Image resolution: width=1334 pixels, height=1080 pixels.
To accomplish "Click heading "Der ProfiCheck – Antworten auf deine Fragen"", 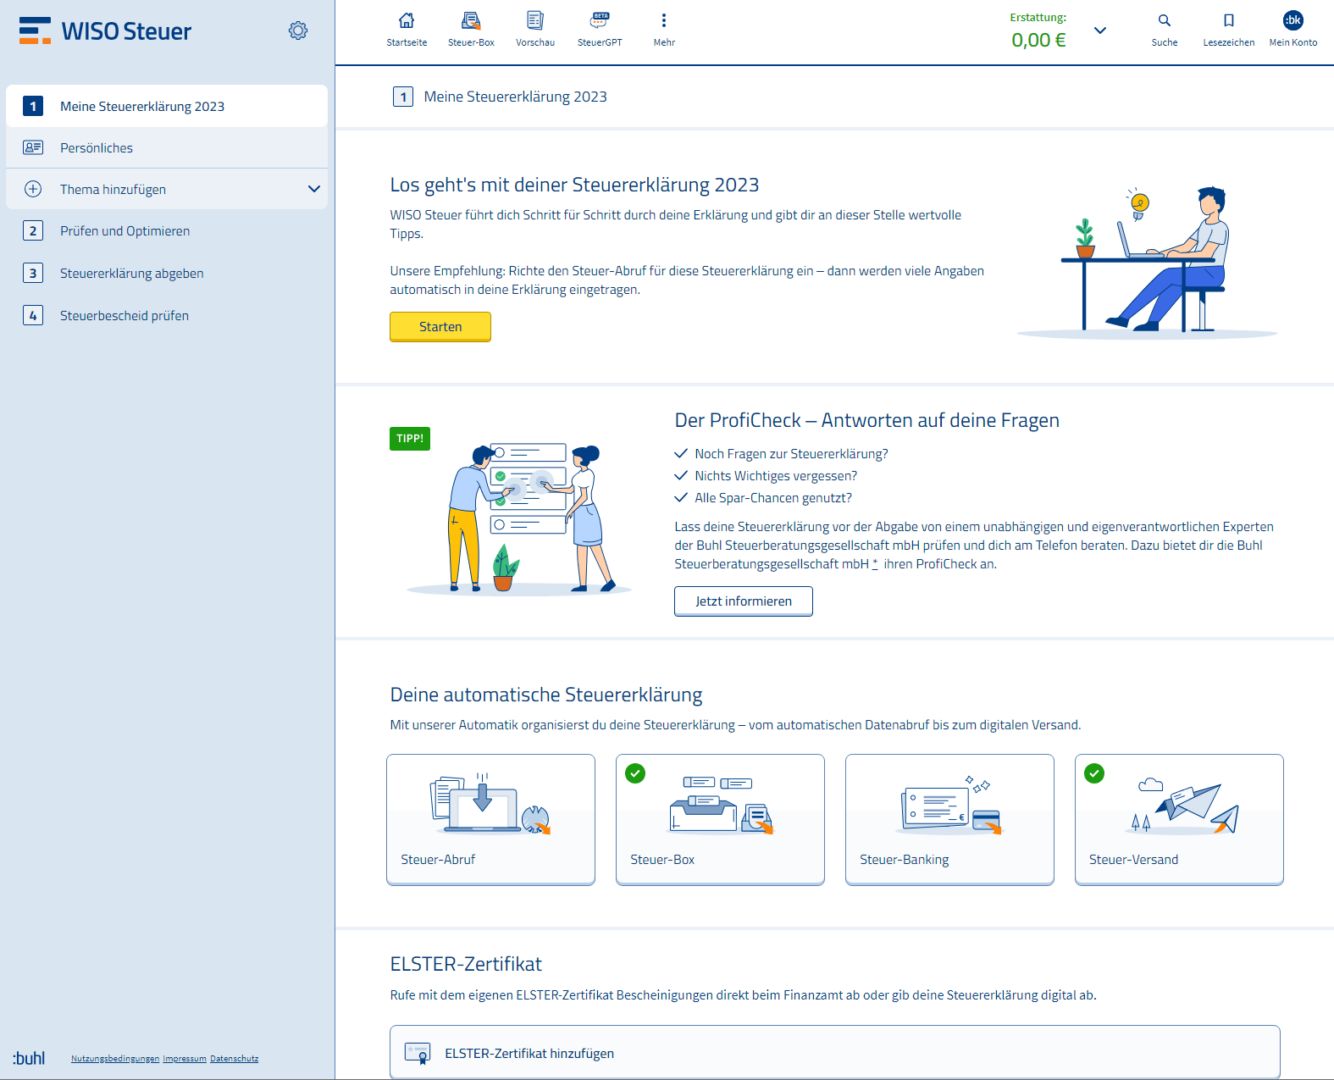I will [867, 421].
